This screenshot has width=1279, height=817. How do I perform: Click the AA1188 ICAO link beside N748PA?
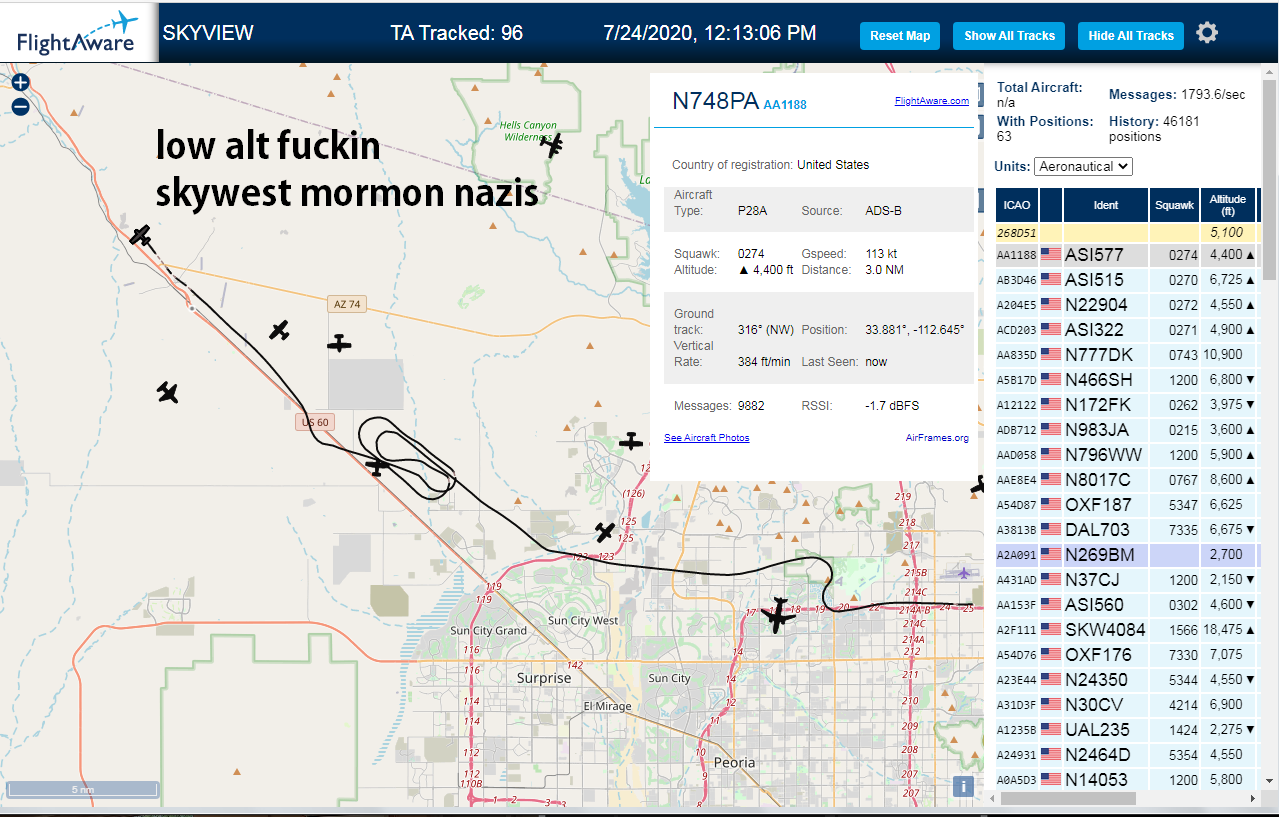(x=785, y=104)
